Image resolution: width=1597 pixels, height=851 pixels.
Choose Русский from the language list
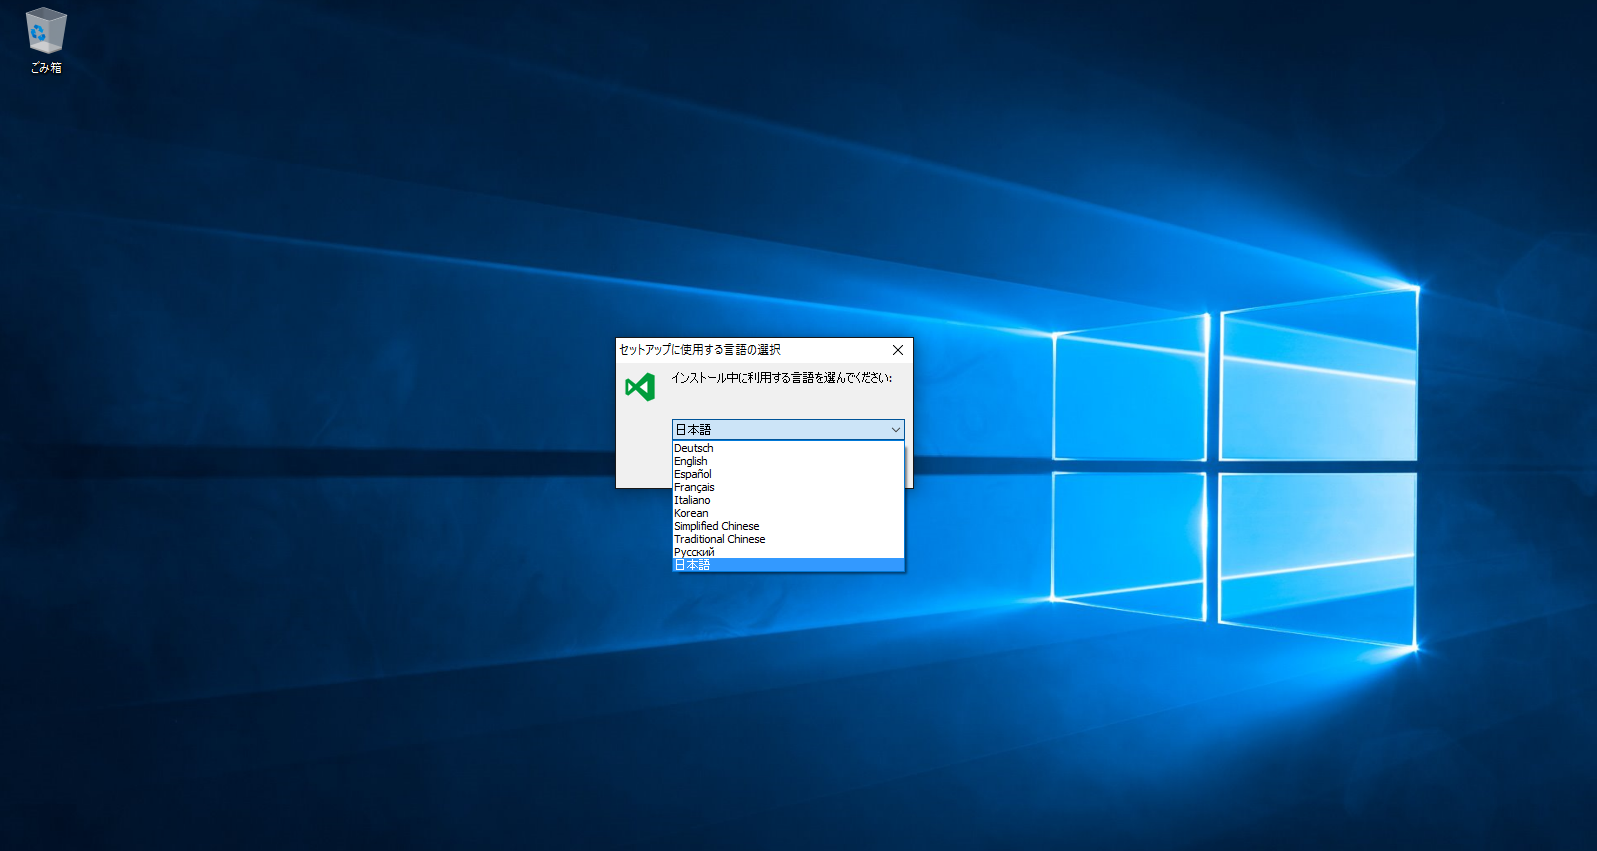point(788,552)
